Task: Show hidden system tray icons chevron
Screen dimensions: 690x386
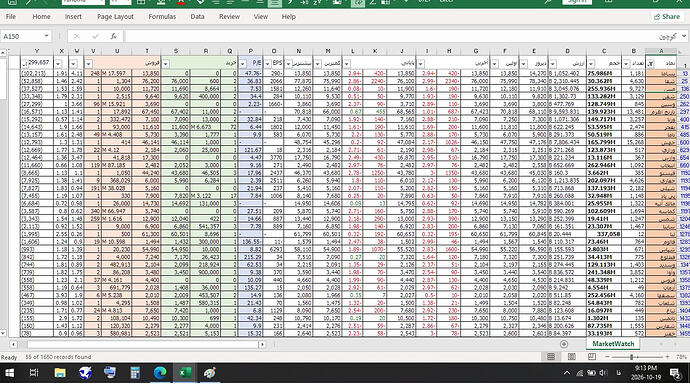Action: (567, 373)
